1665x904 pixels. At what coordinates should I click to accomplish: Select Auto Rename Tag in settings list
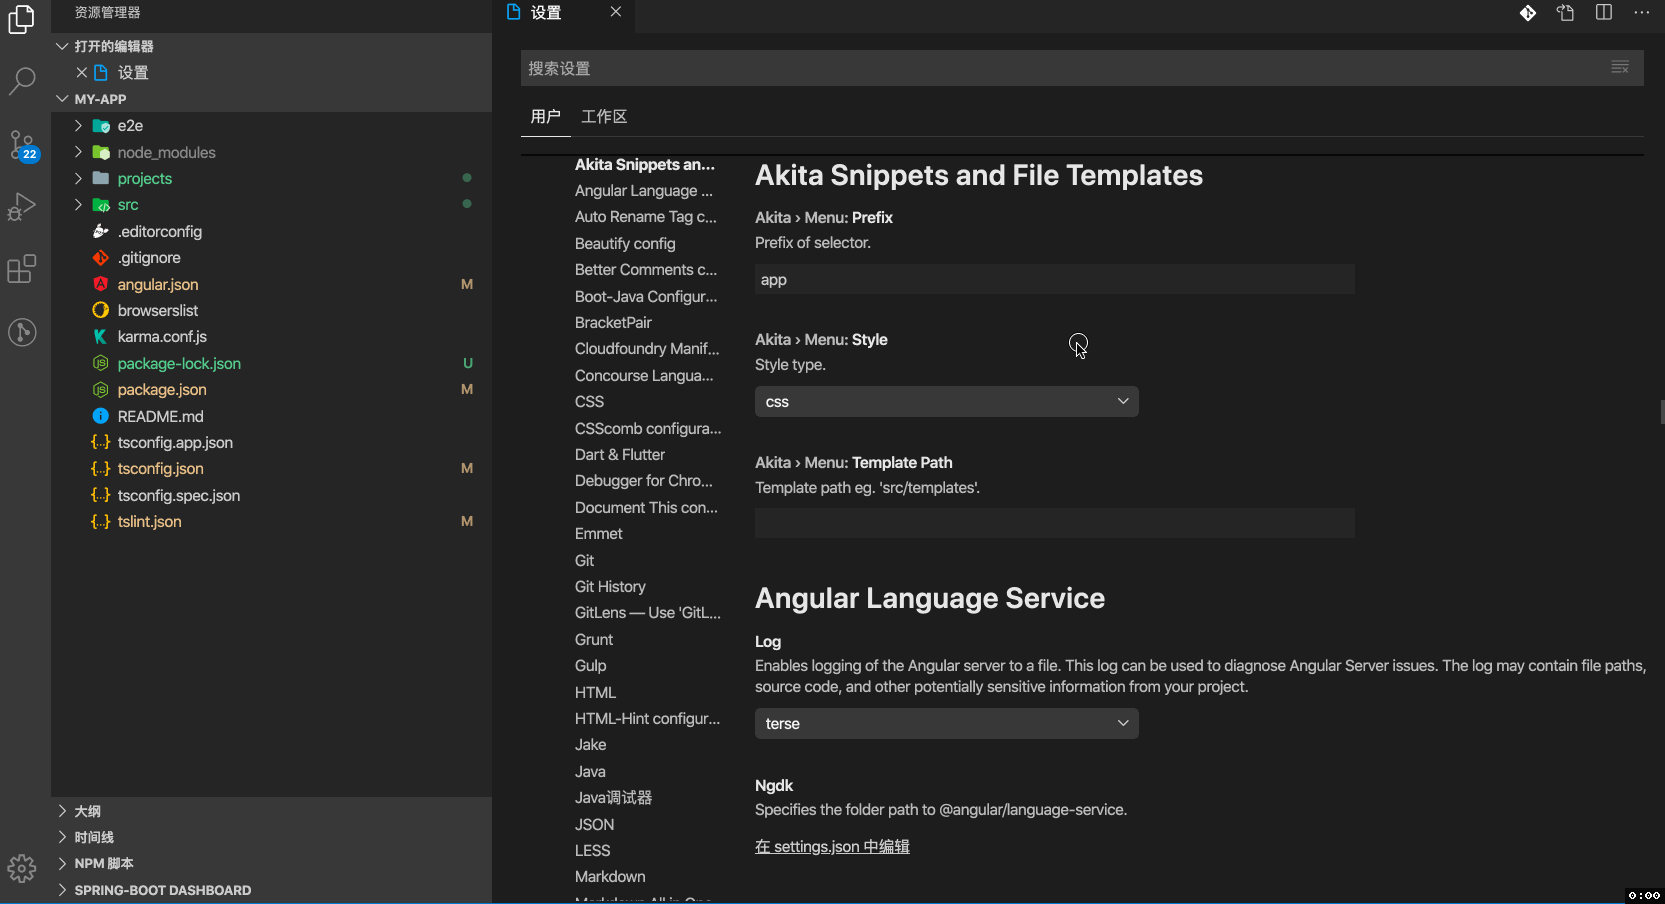pos(646,217)
